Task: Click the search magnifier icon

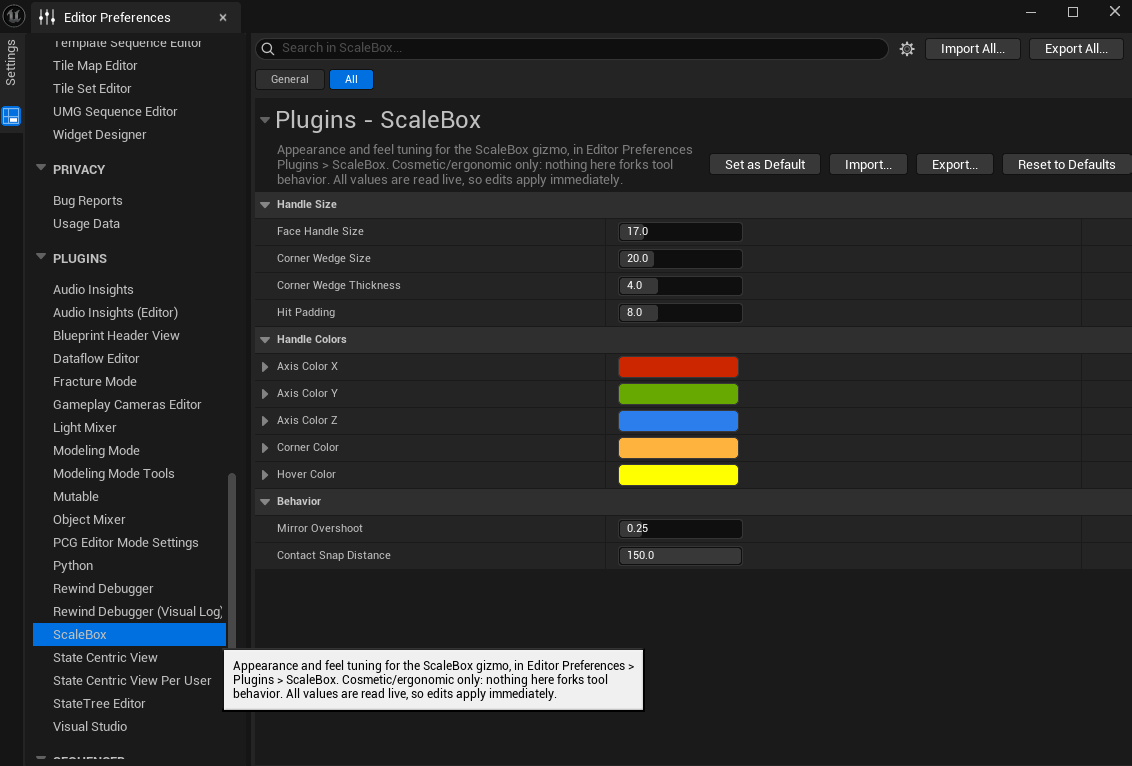Action: [268, 48]
